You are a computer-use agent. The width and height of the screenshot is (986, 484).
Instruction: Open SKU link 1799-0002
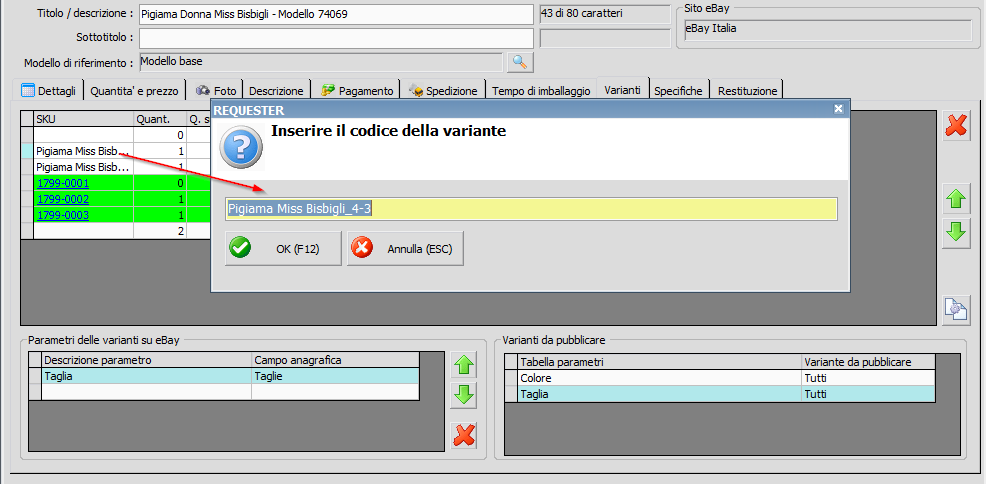[63, 199]
